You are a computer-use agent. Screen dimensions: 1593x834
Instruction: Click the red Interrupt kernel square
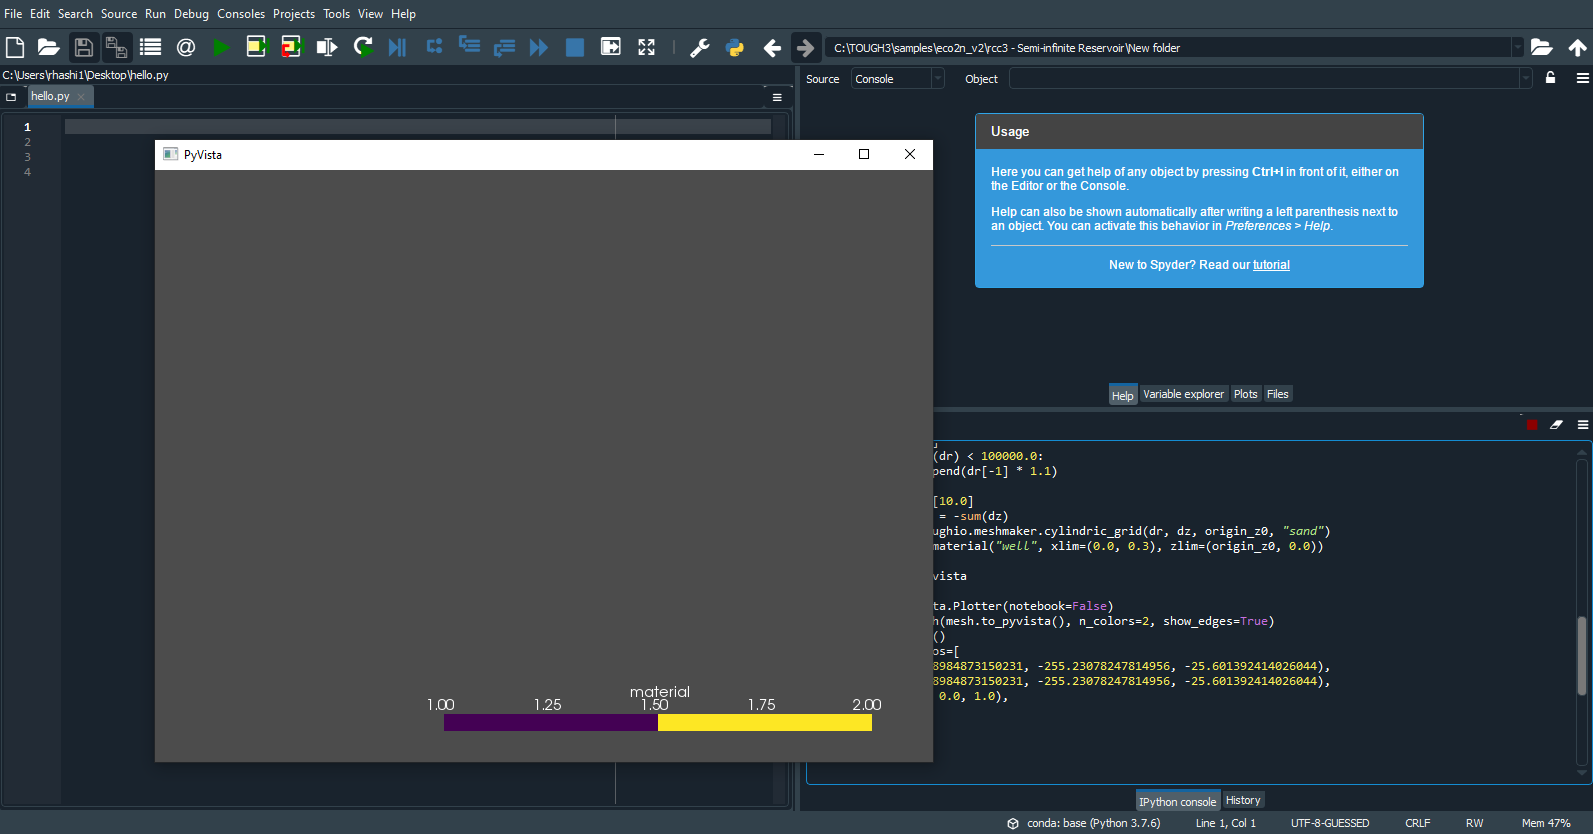click(1532, 425)
